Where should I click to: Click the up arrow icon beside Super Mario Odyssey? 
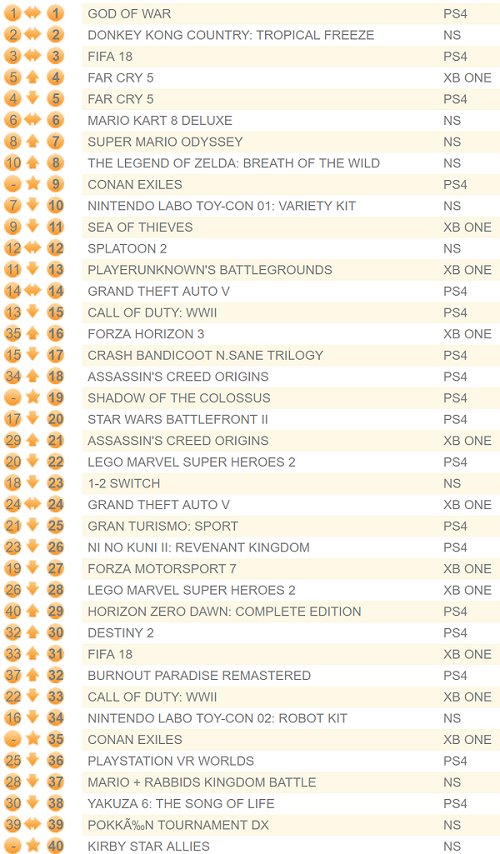(33, 141)
